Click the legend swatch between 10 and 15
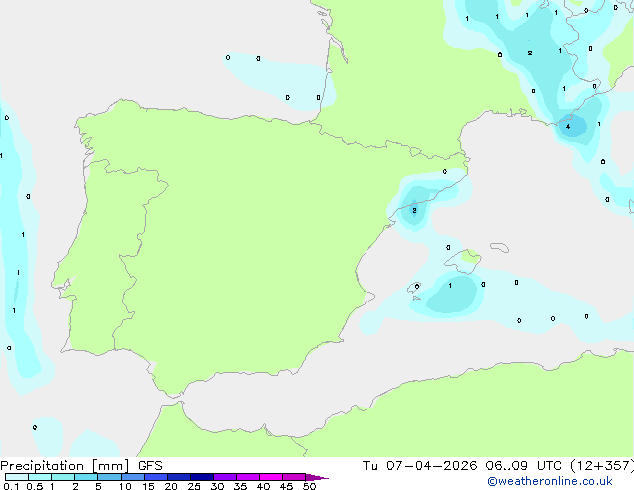 coord(133,477)
